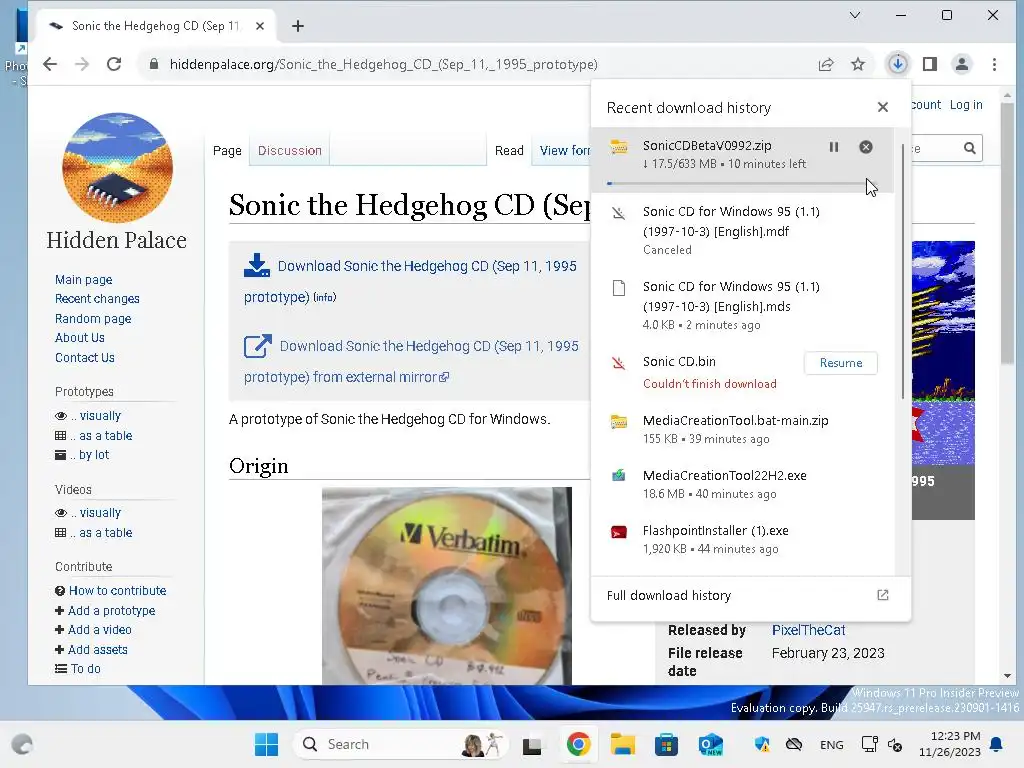View site information lock icon

coord(154,64)
